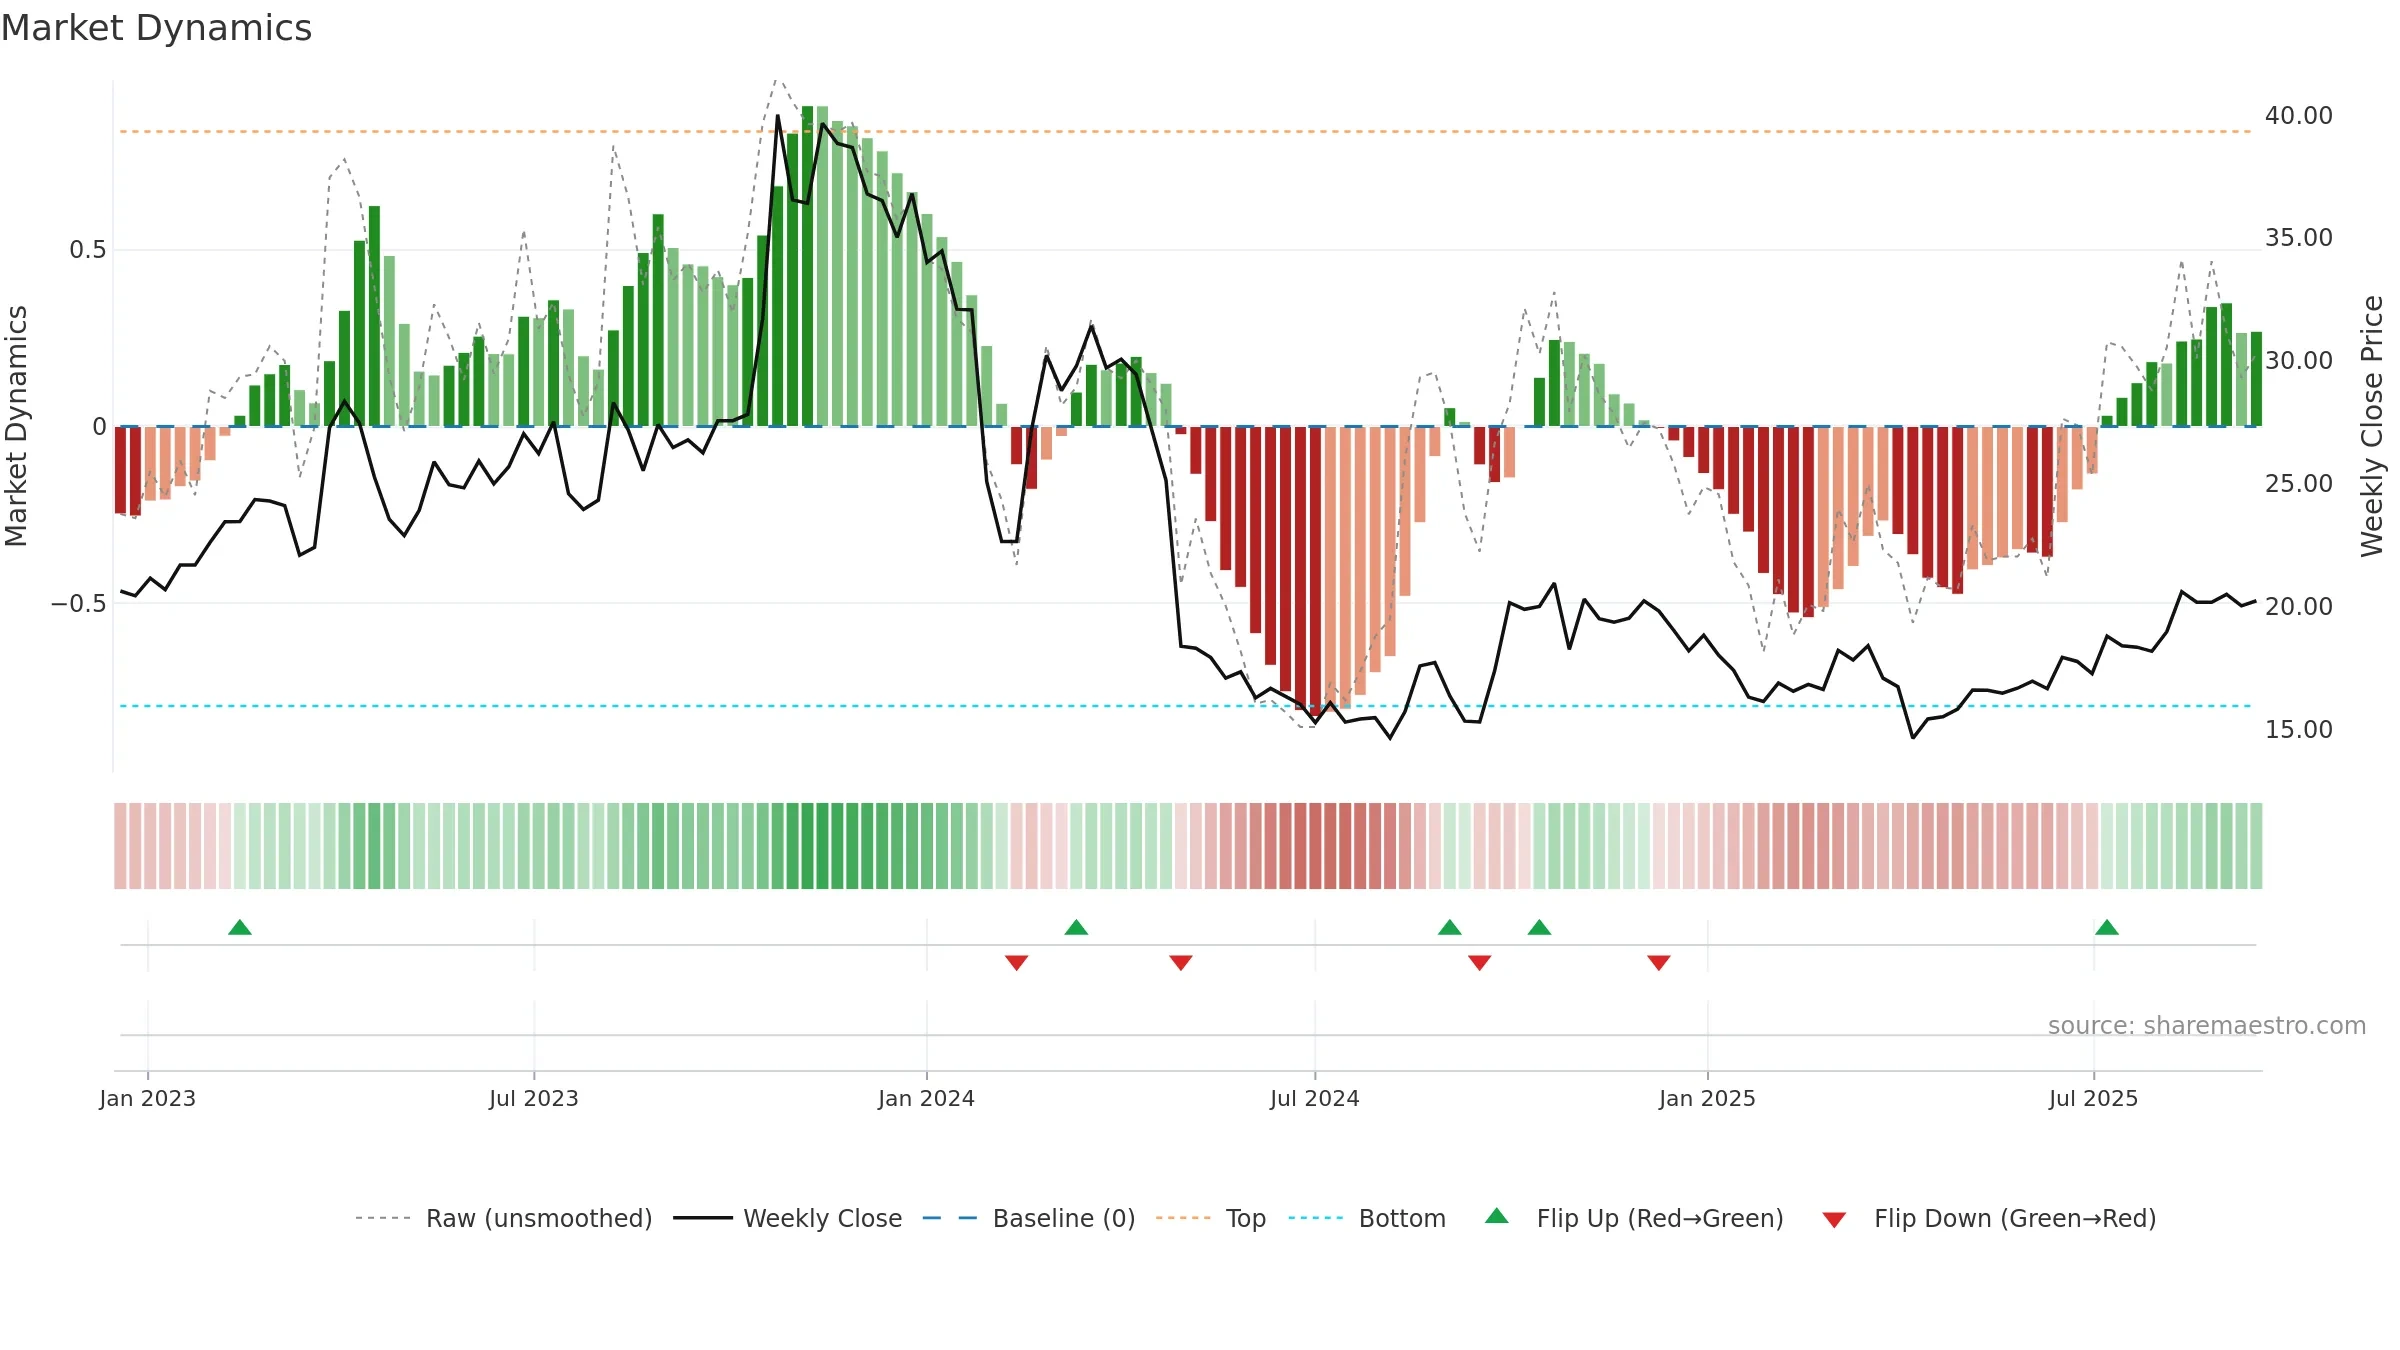
Task: Click the Jul 2024 x-axis label
Action: click(x=1315, y=1098)
